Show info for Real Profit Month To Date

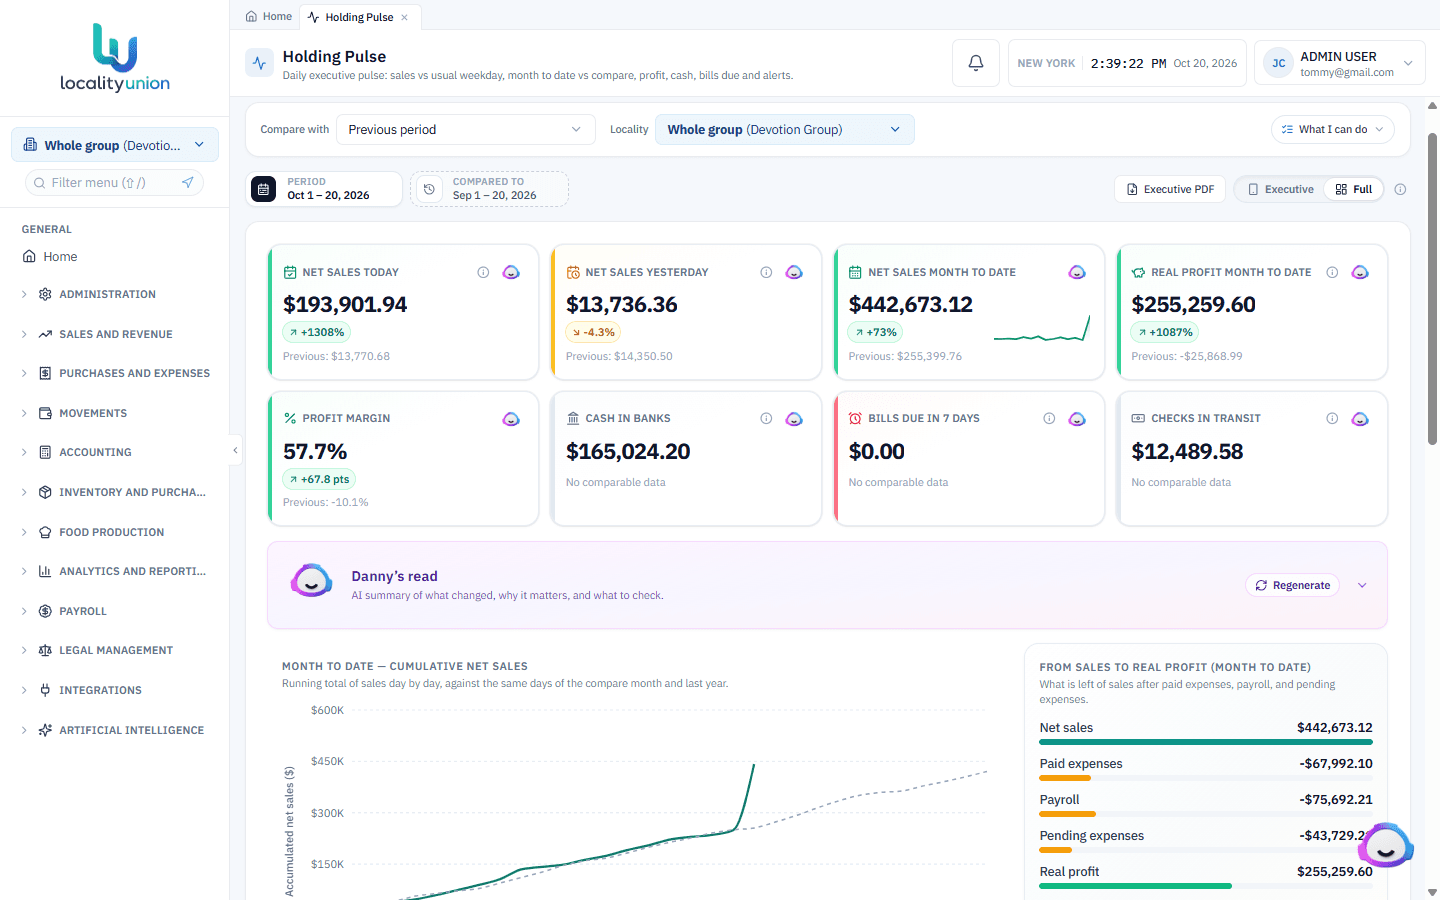(1332, 272)
